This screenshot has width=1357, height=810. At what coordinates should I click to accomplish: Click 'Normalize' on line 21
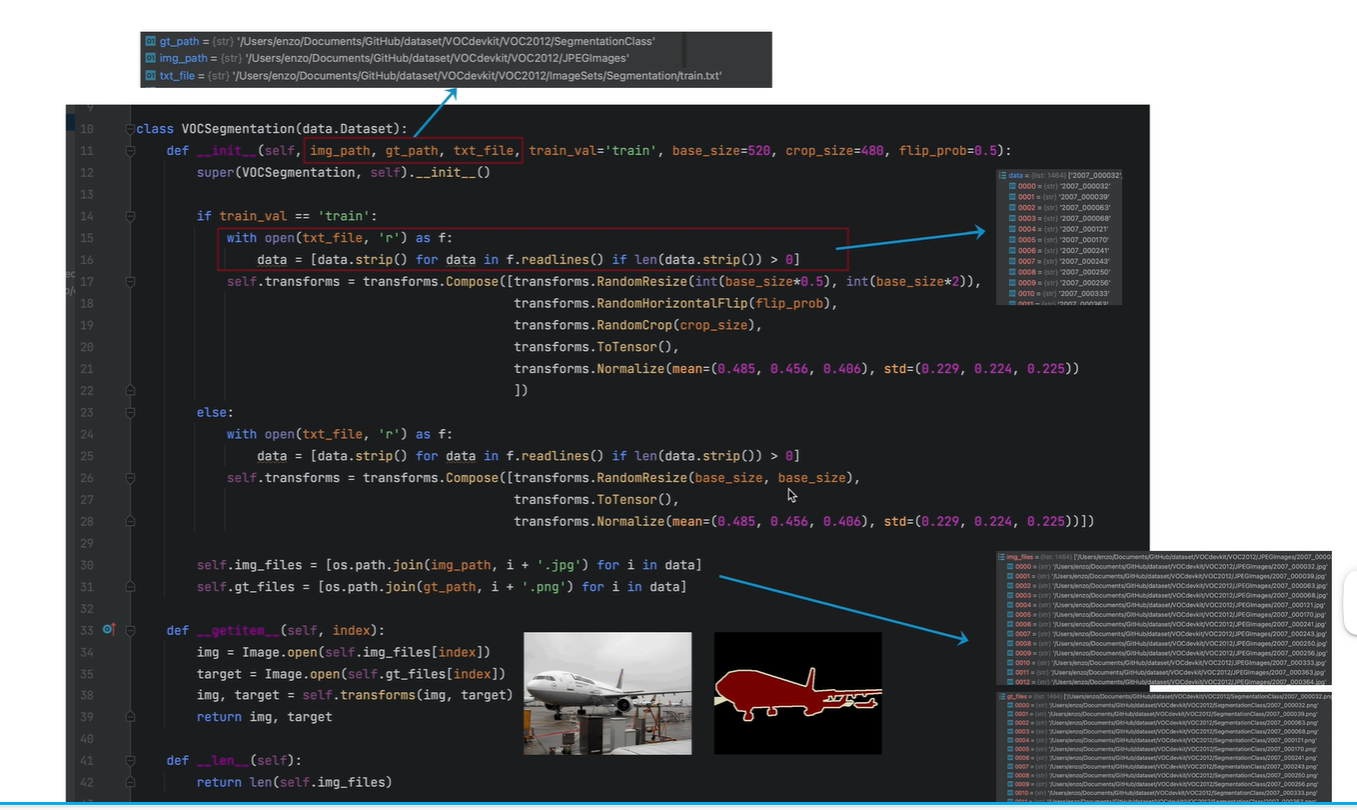coord(630,369)
